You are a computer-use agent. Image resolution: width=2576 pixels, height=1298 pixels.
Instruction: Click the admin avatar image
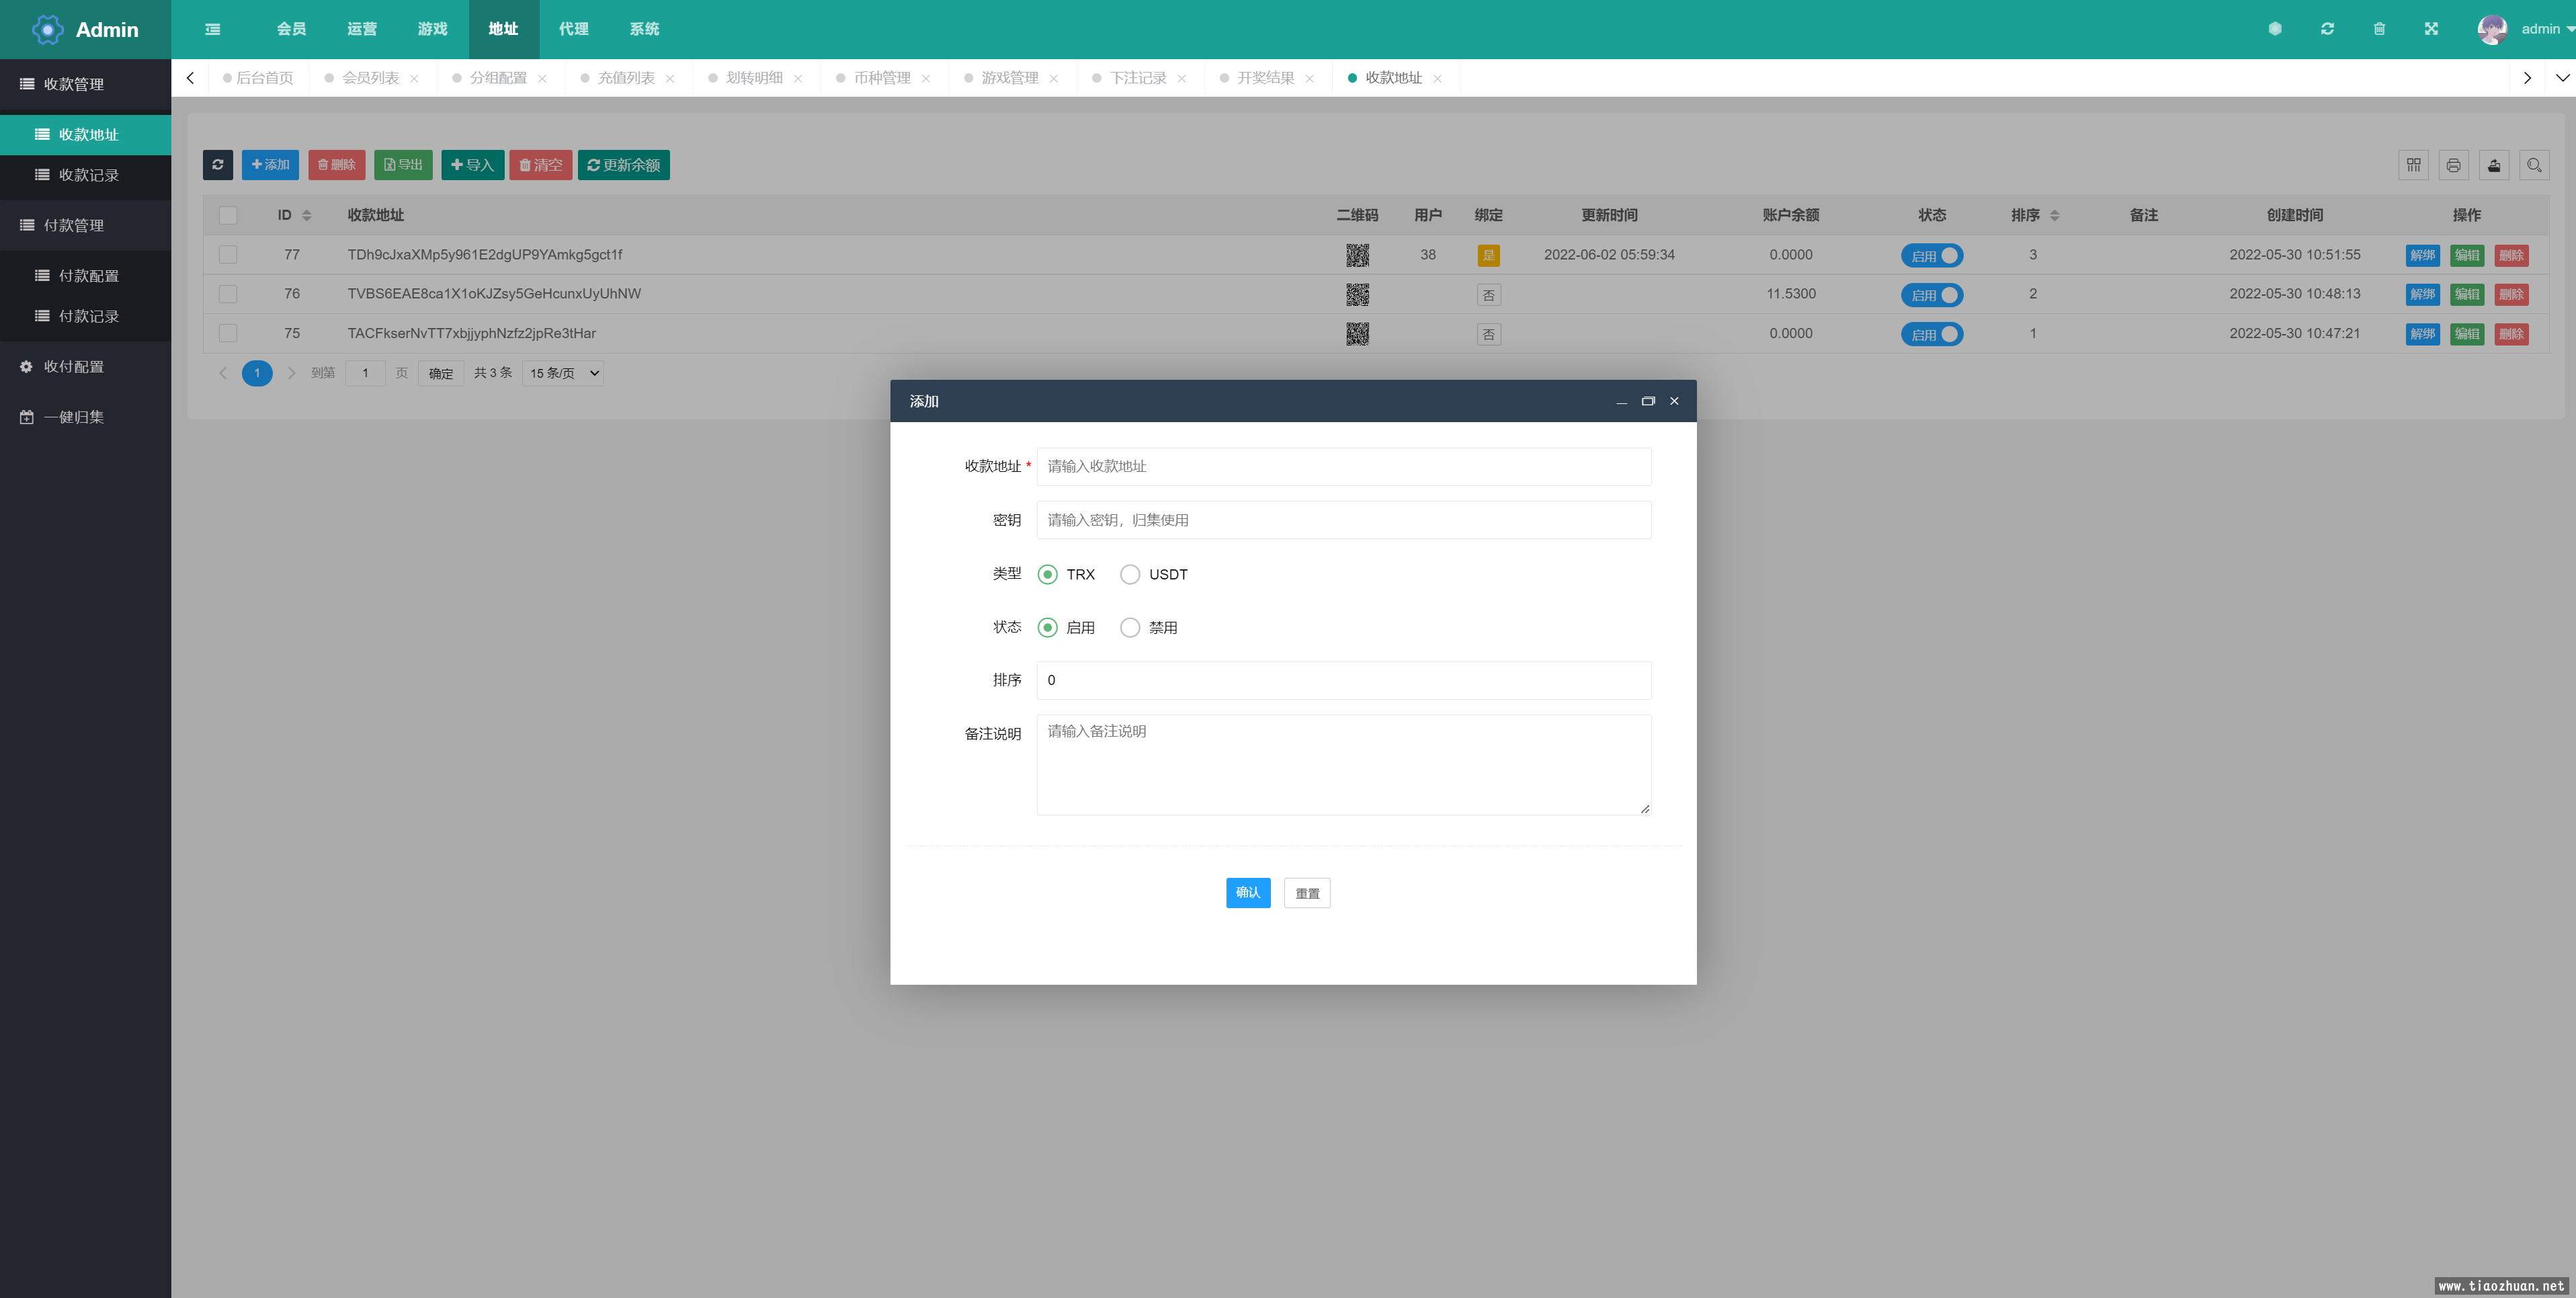(2491, 29)
